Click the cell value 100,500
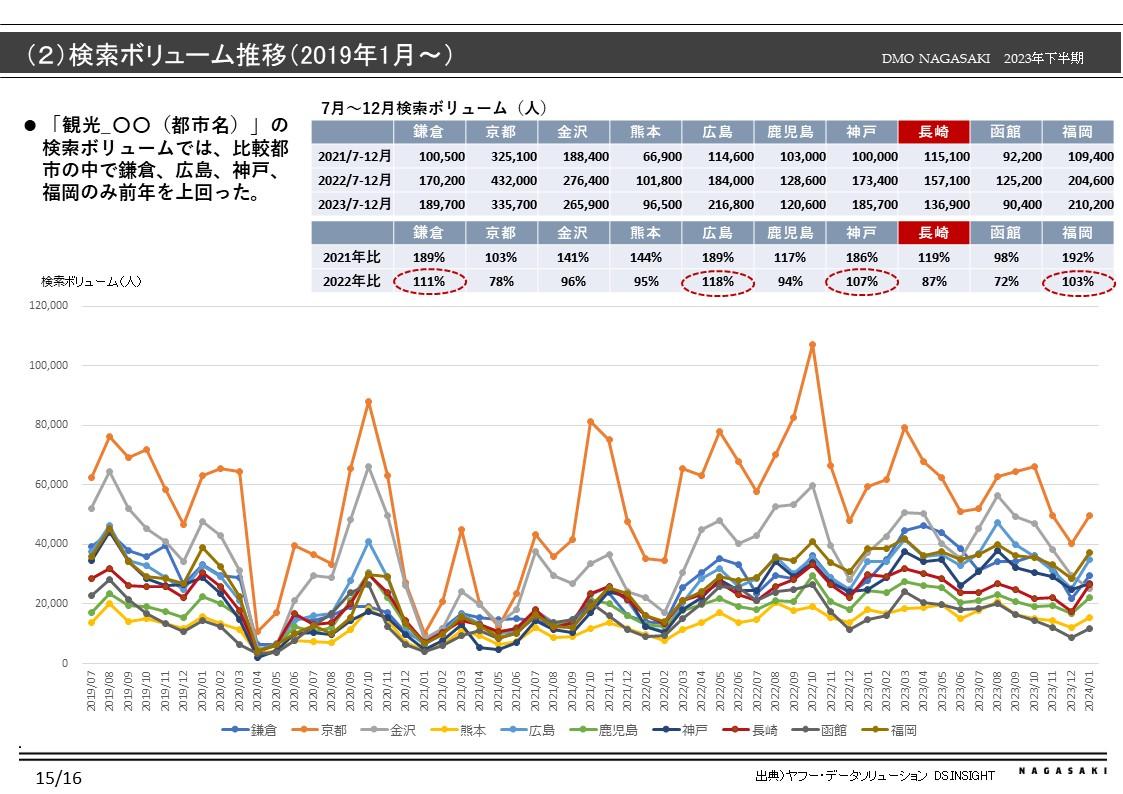The image size is (1123, 794). coord(442,157)
